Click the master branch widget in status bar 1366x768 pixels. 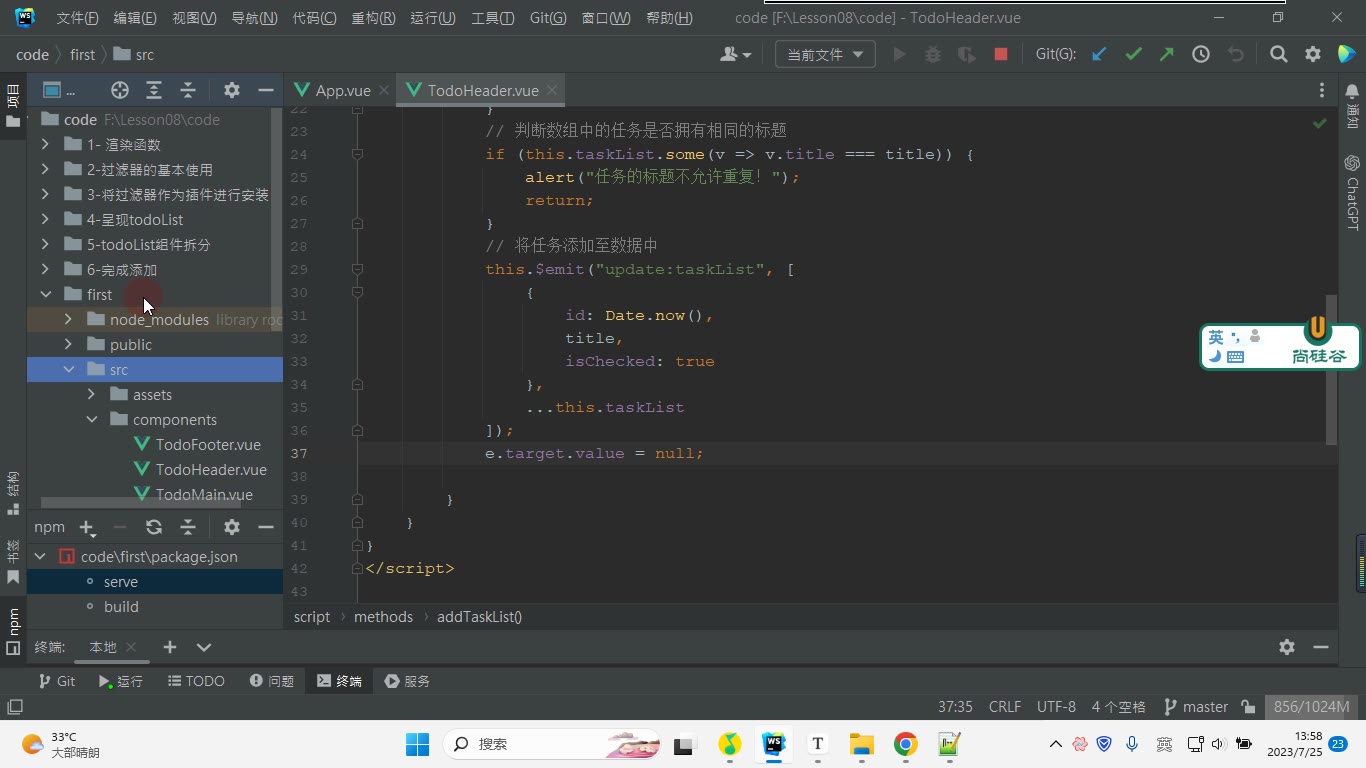[1196, 707]
